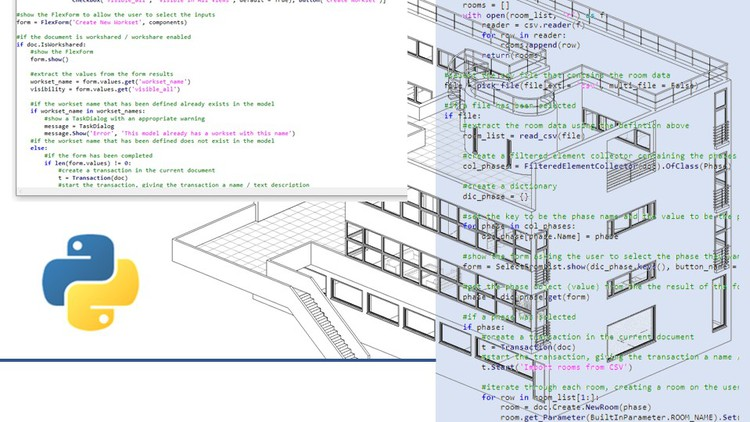Click the line "if workset_name in workset_names:"
The width and height of the screenshot is (750, 422).
[x=88, y=111]
